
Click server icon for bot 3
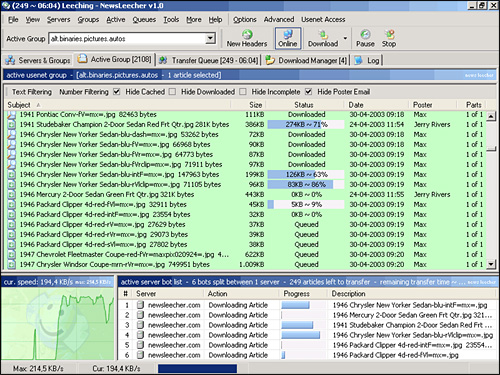pos(140,325)
